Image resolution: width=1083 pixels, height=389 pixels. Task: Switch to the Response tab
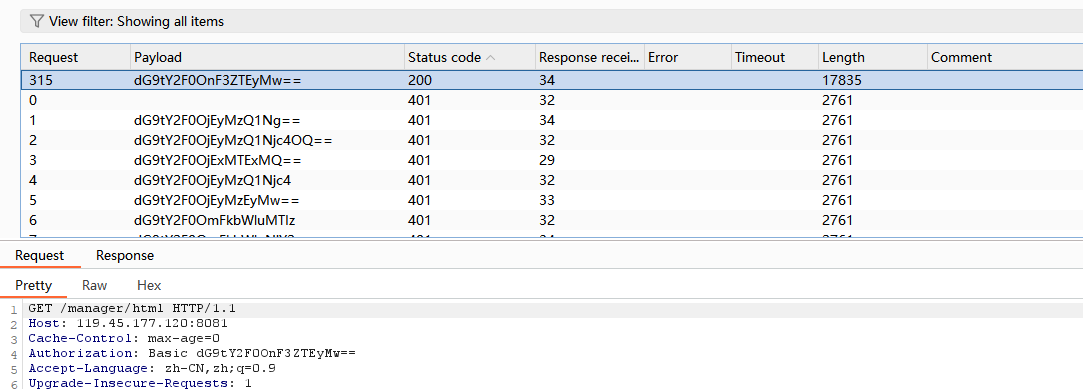click(125, 256)
